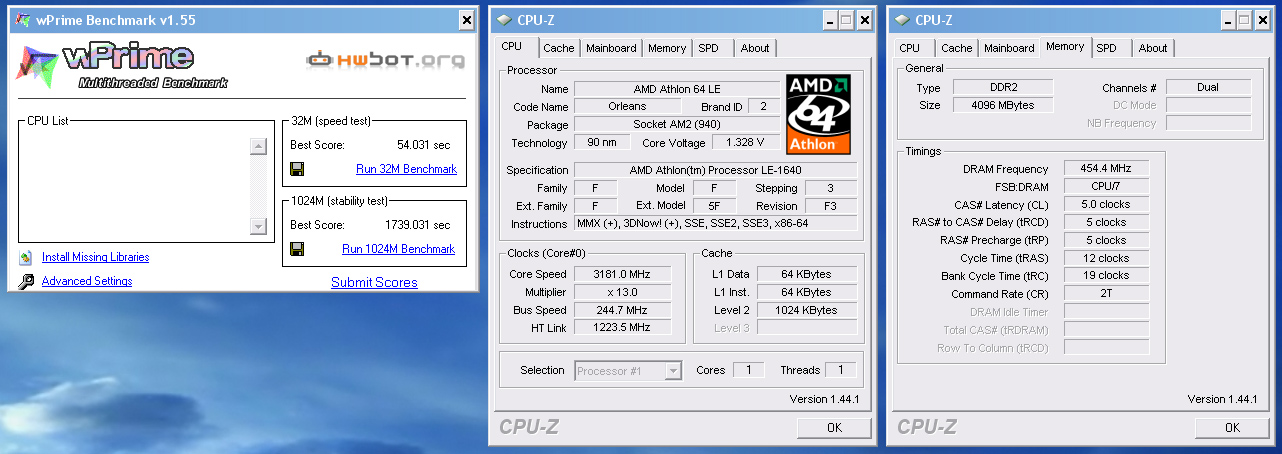Click OK in the CPU-Z Memory window
The width and height of the screenshot is (1282, 454).
(1232, 427)
